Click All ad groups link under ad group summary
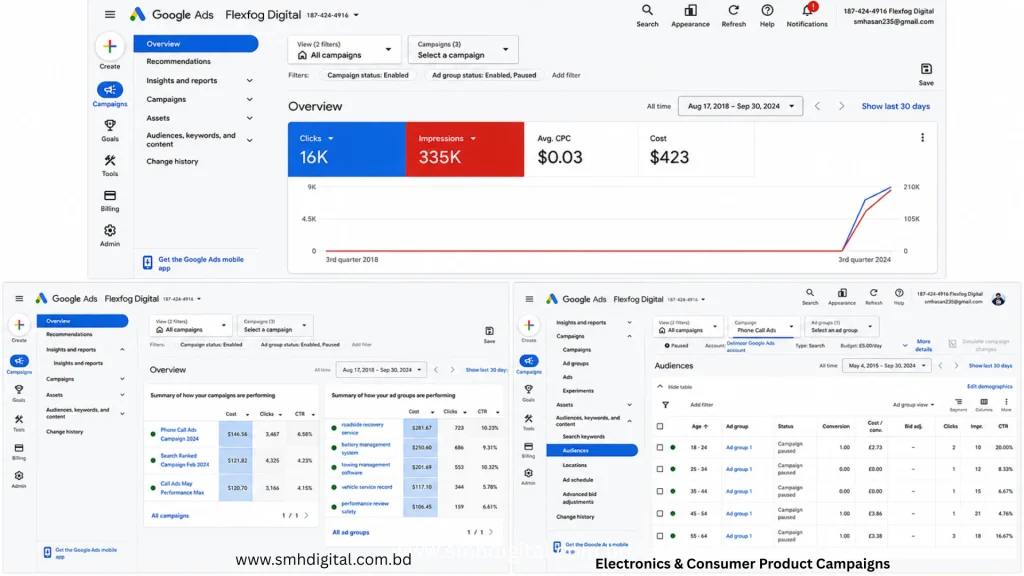 [x=351, y=532]
